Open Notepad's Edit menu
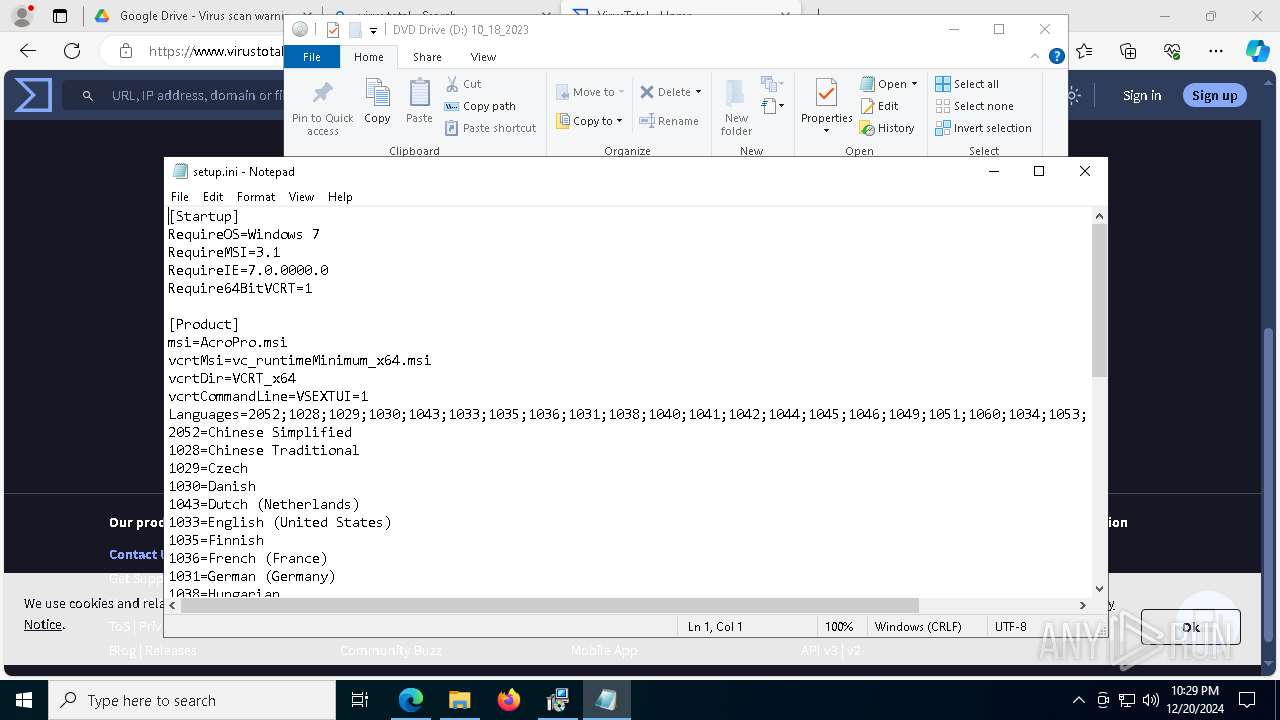 click(x=213, y=197)
